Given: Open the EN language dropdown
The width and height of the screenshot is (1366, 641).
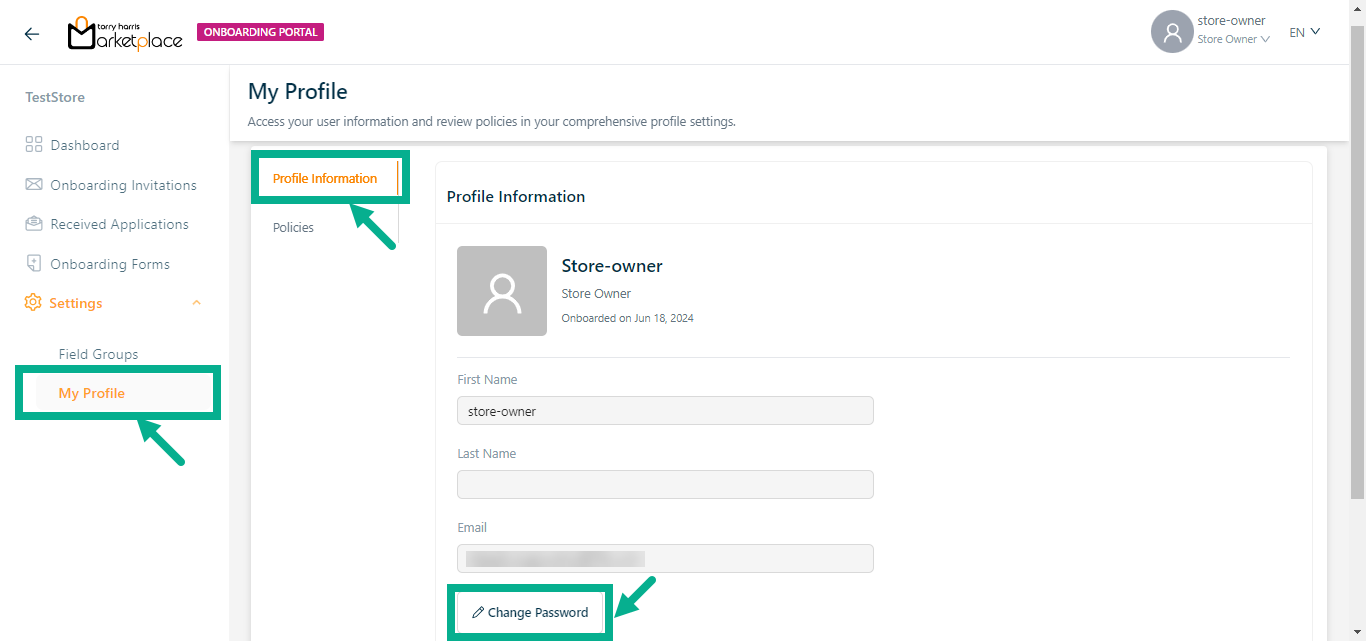Looking at the screenshot, I should (1305, 32).
